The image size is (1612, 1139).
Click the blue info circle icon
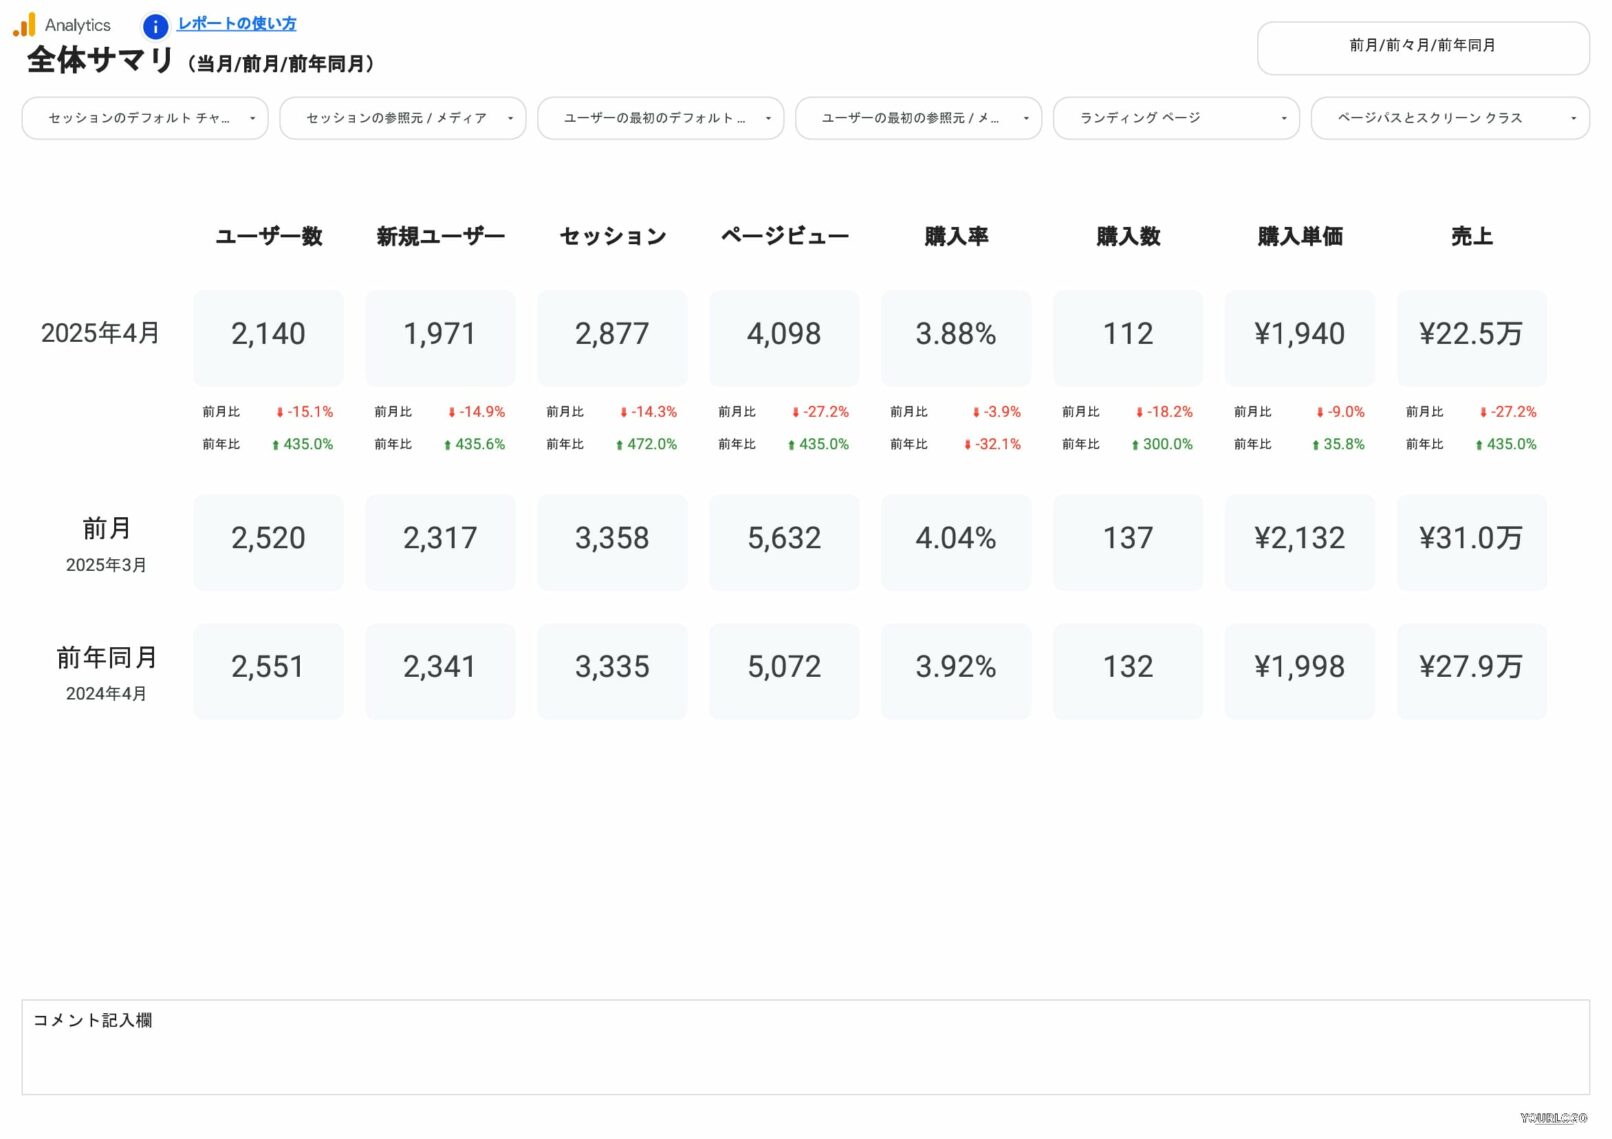[155, 26]
